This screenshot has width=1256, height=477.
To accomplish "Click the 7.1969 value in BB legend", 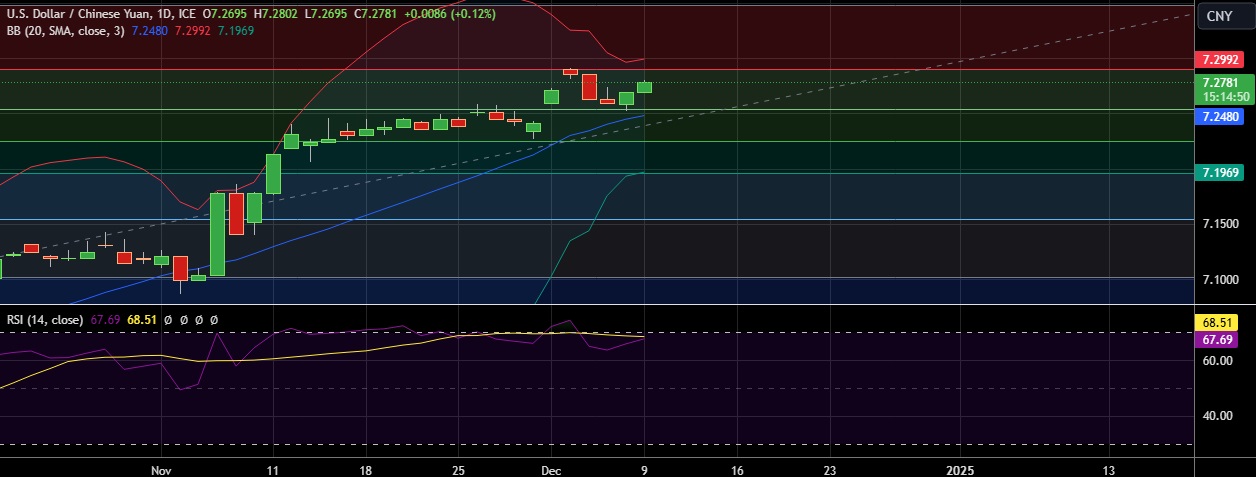I will [238, 30].
